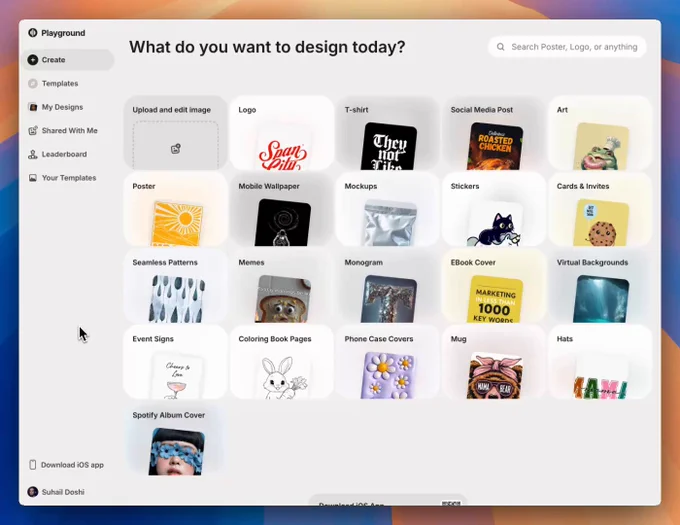Click the My Designs sidebar icon
The image size is (680, 525).
[x=33, y=107]
